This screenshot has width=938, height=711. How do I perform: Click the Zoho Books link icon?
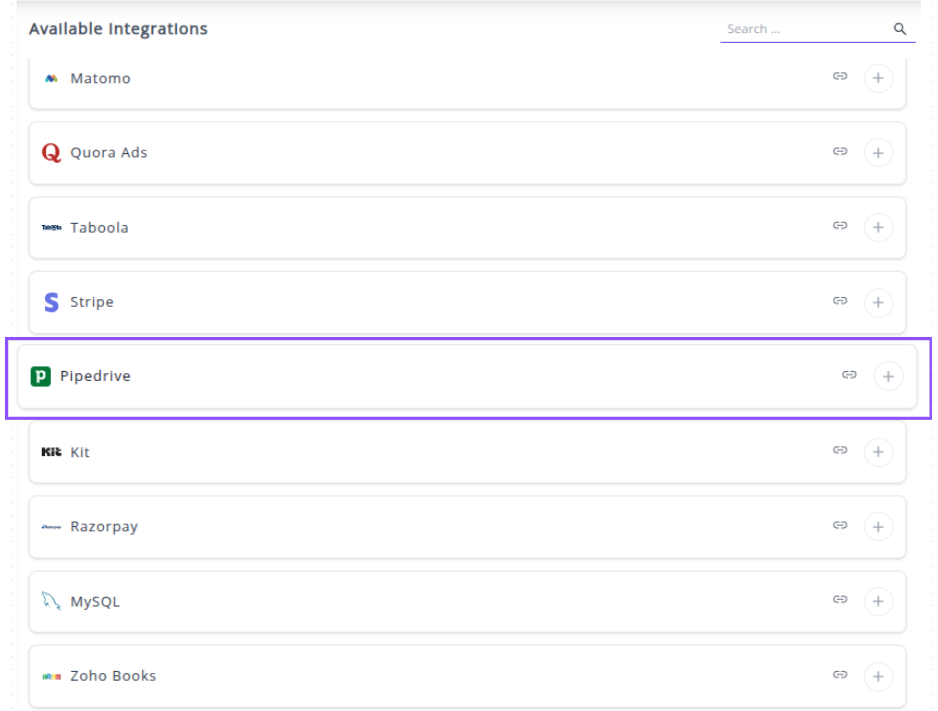[x=840, y=675]
